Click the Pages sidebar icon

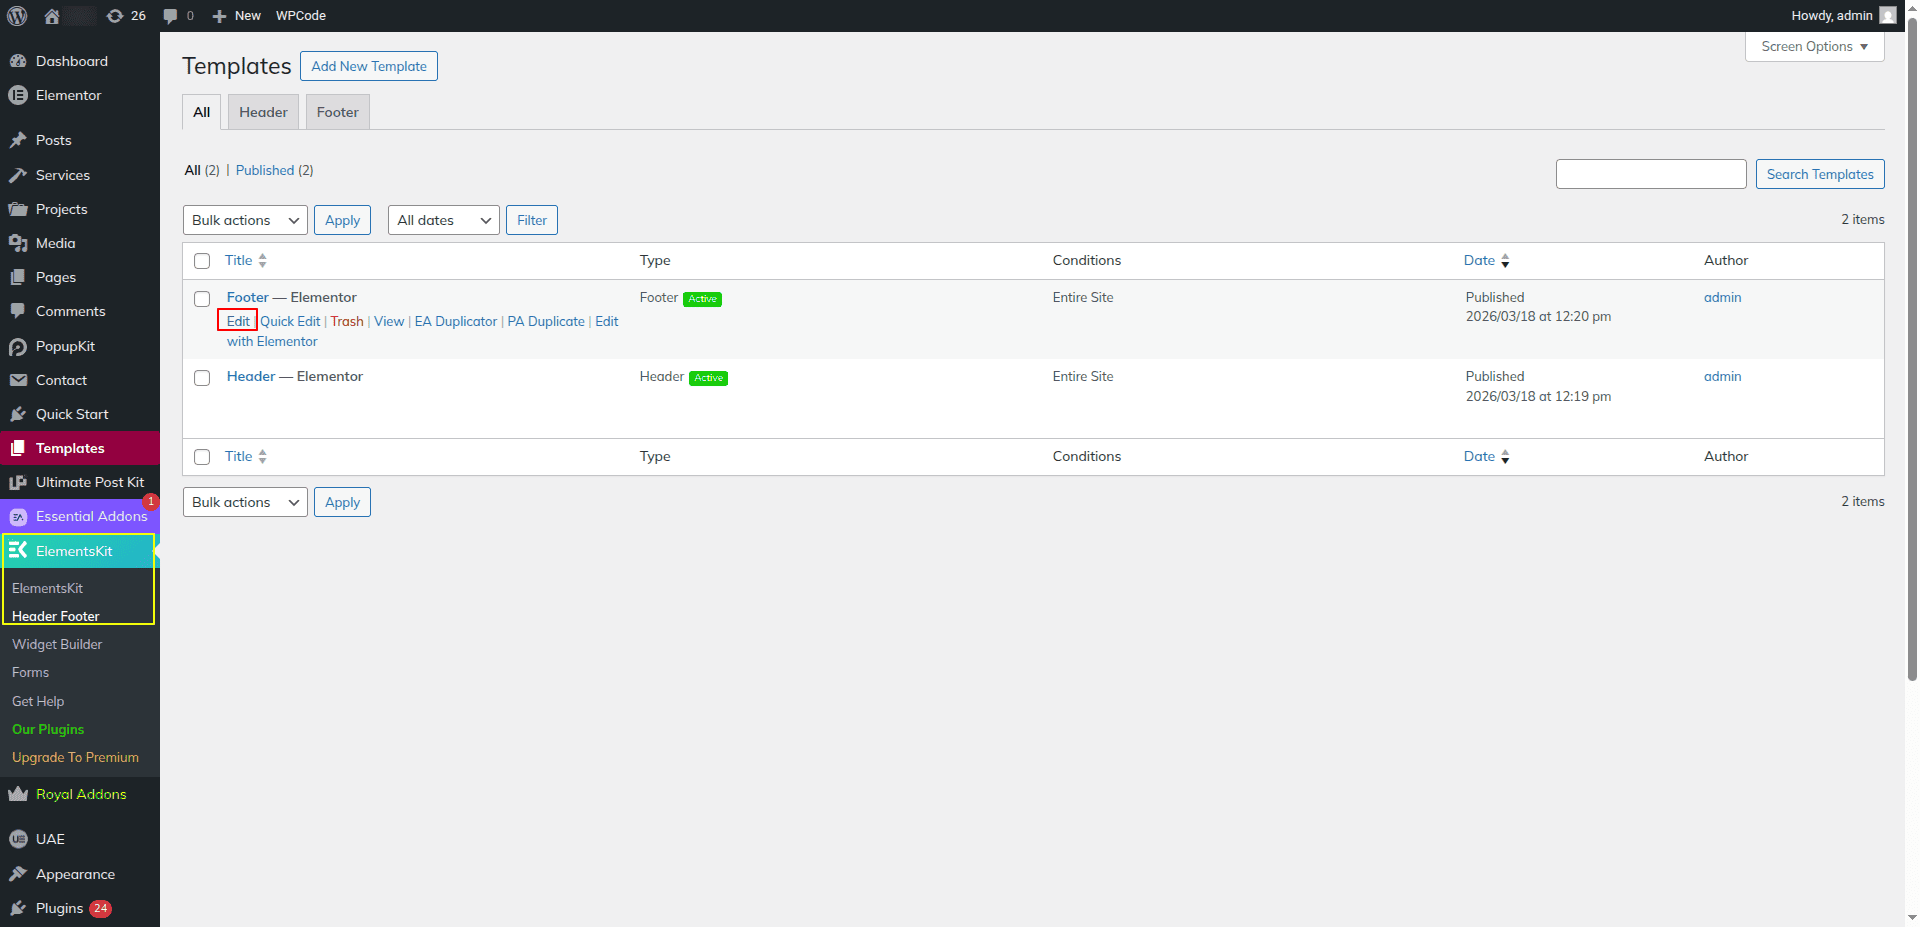pos(18,277)
